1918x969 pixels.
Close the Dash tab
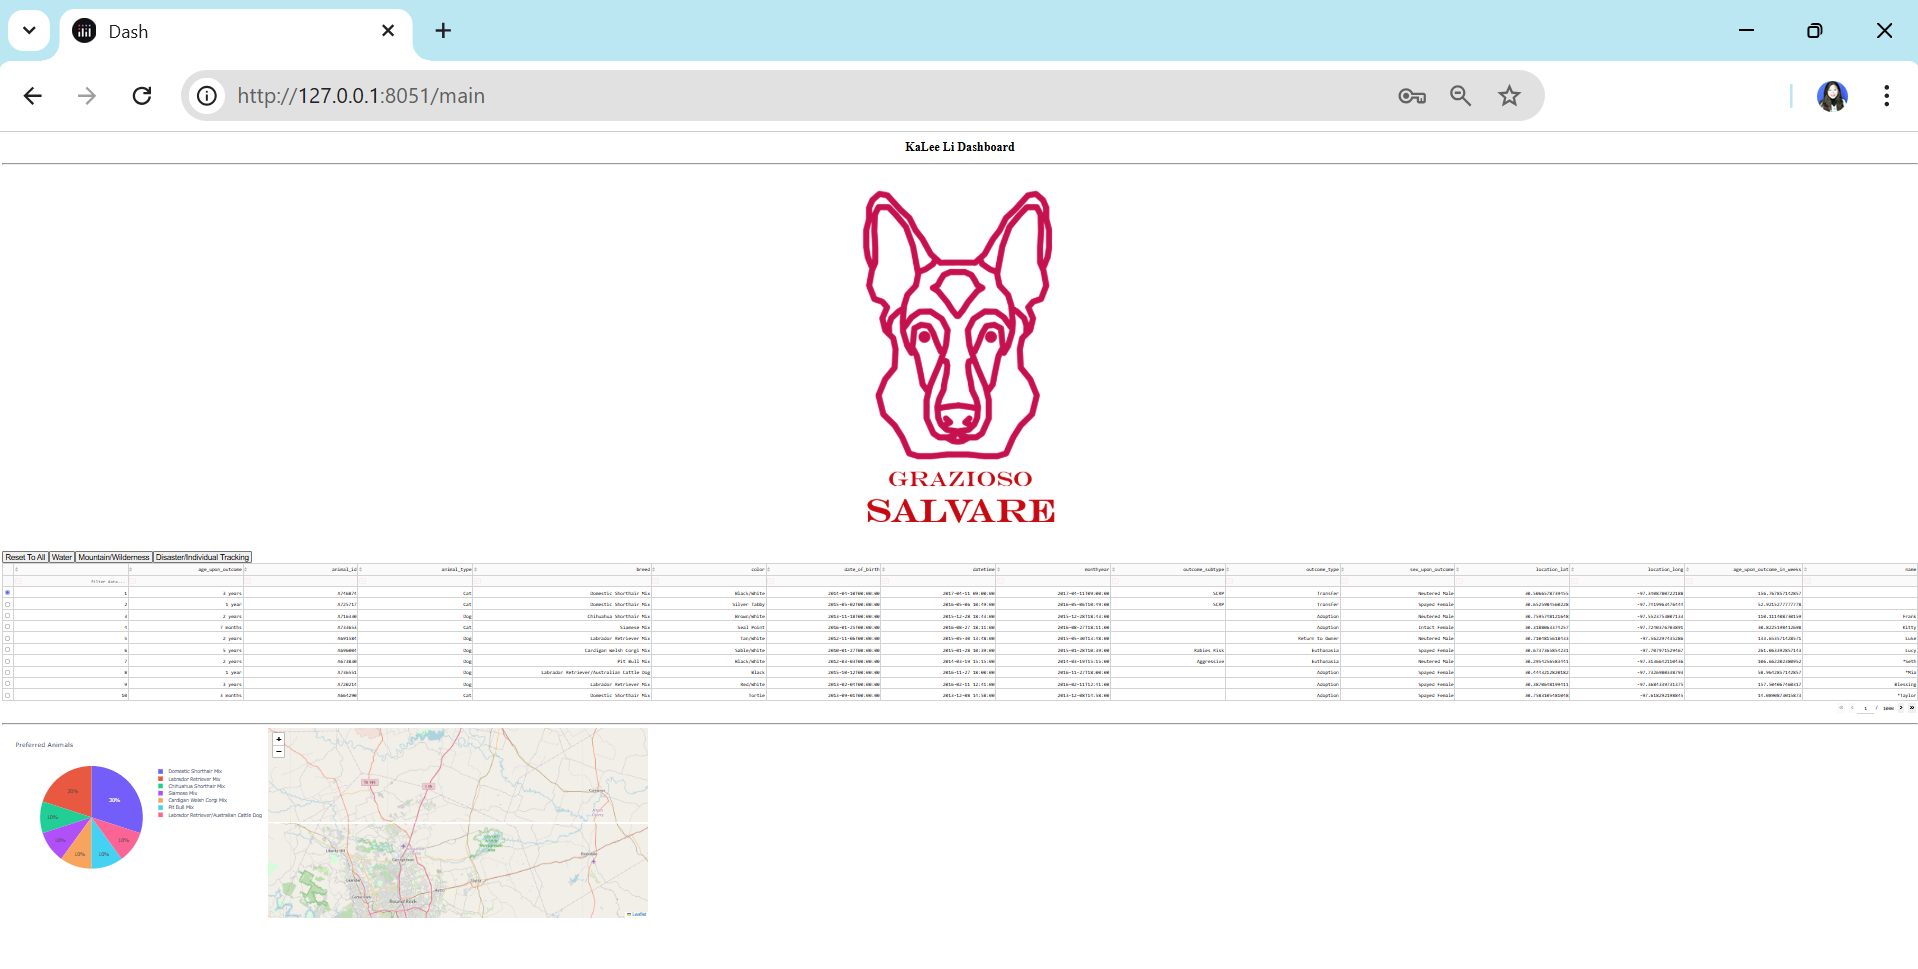tap(388, 31)
